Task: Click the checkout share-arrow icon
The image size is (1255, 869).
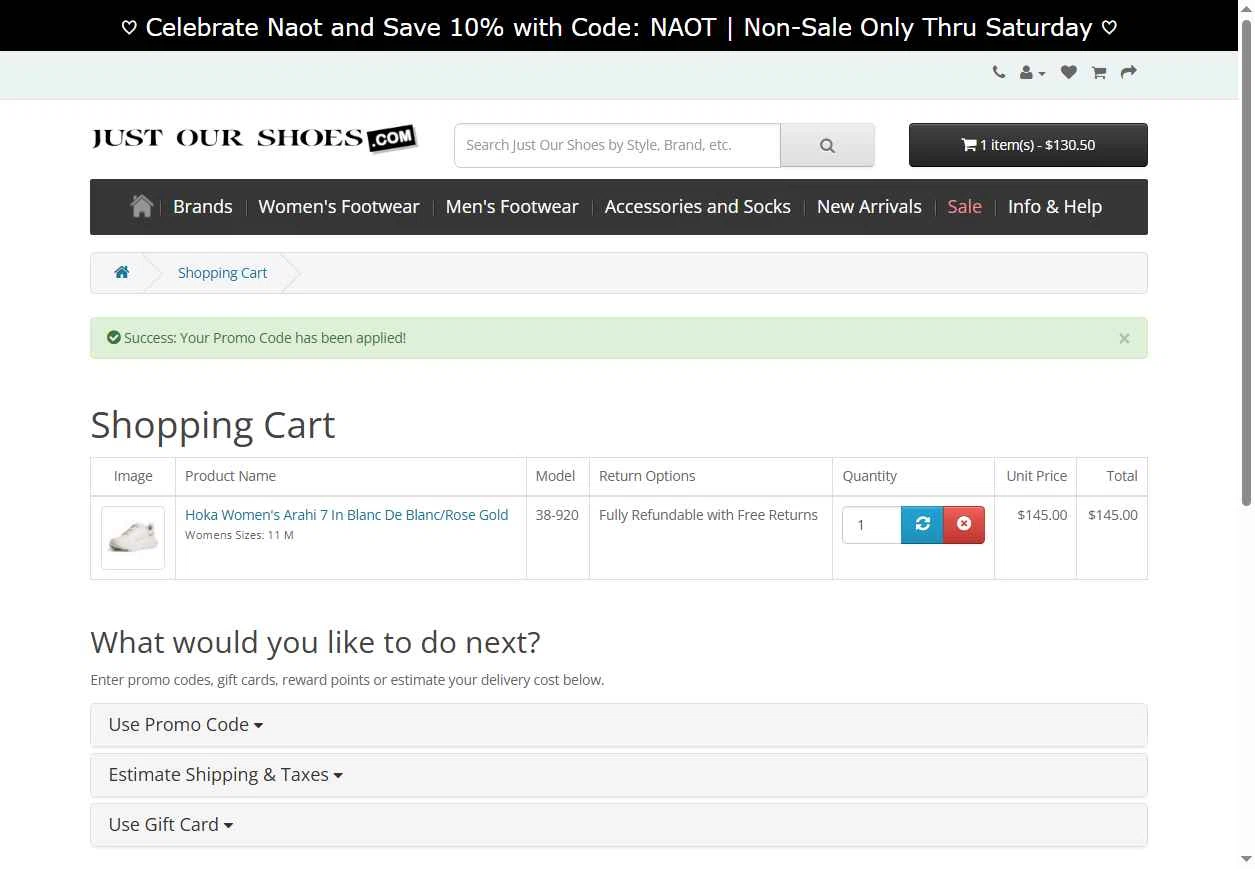Action: [x=1129, y=72]
